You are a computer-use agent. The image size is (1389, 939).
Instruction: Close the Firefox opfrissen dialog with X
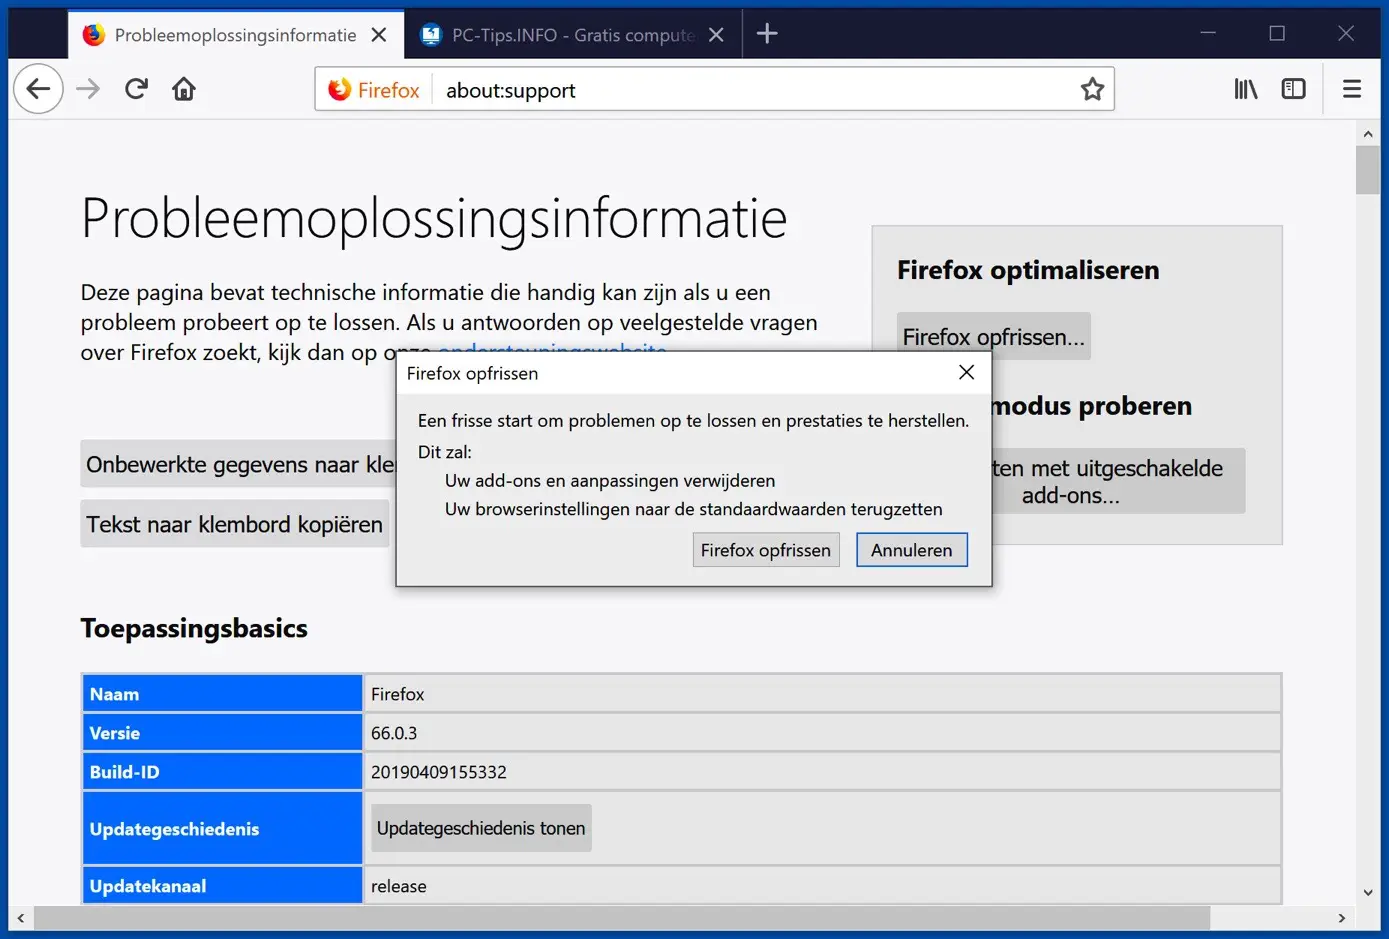pyautogui.click(x=966, y=372)
